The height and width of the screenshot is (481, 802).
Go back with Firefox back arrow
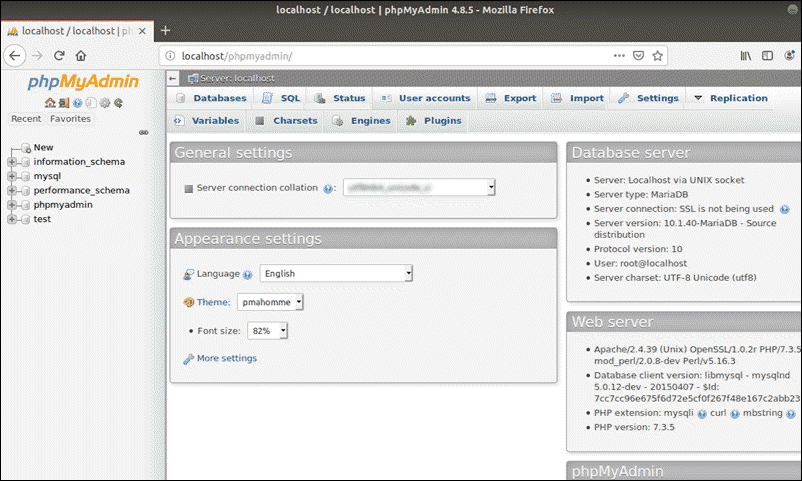pyautogui.click(x=15, y=56)
